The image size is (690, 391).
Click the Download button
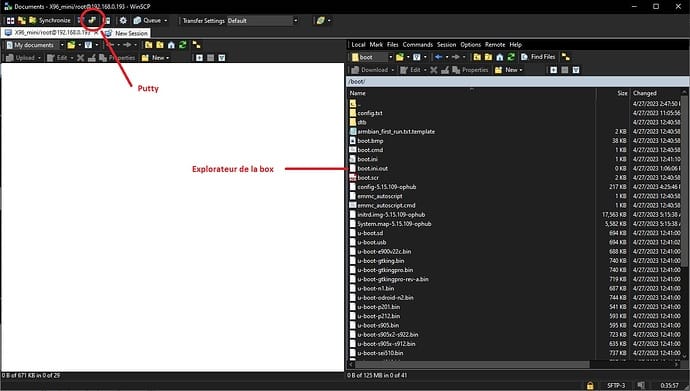click(x=370, y=70)
